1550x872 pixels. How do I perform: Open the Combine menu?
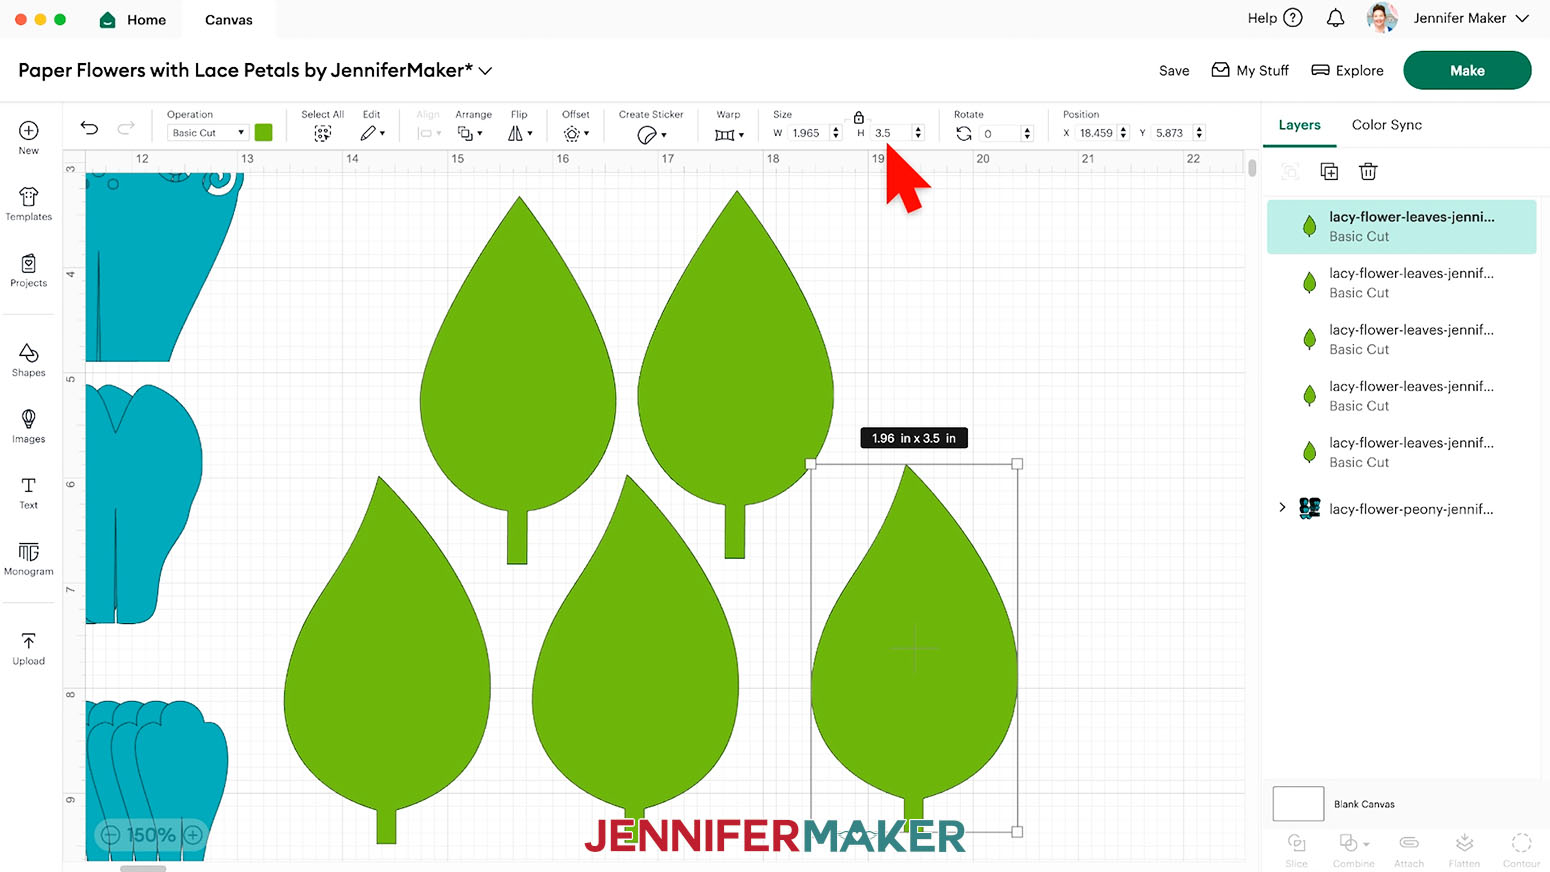1353,849
